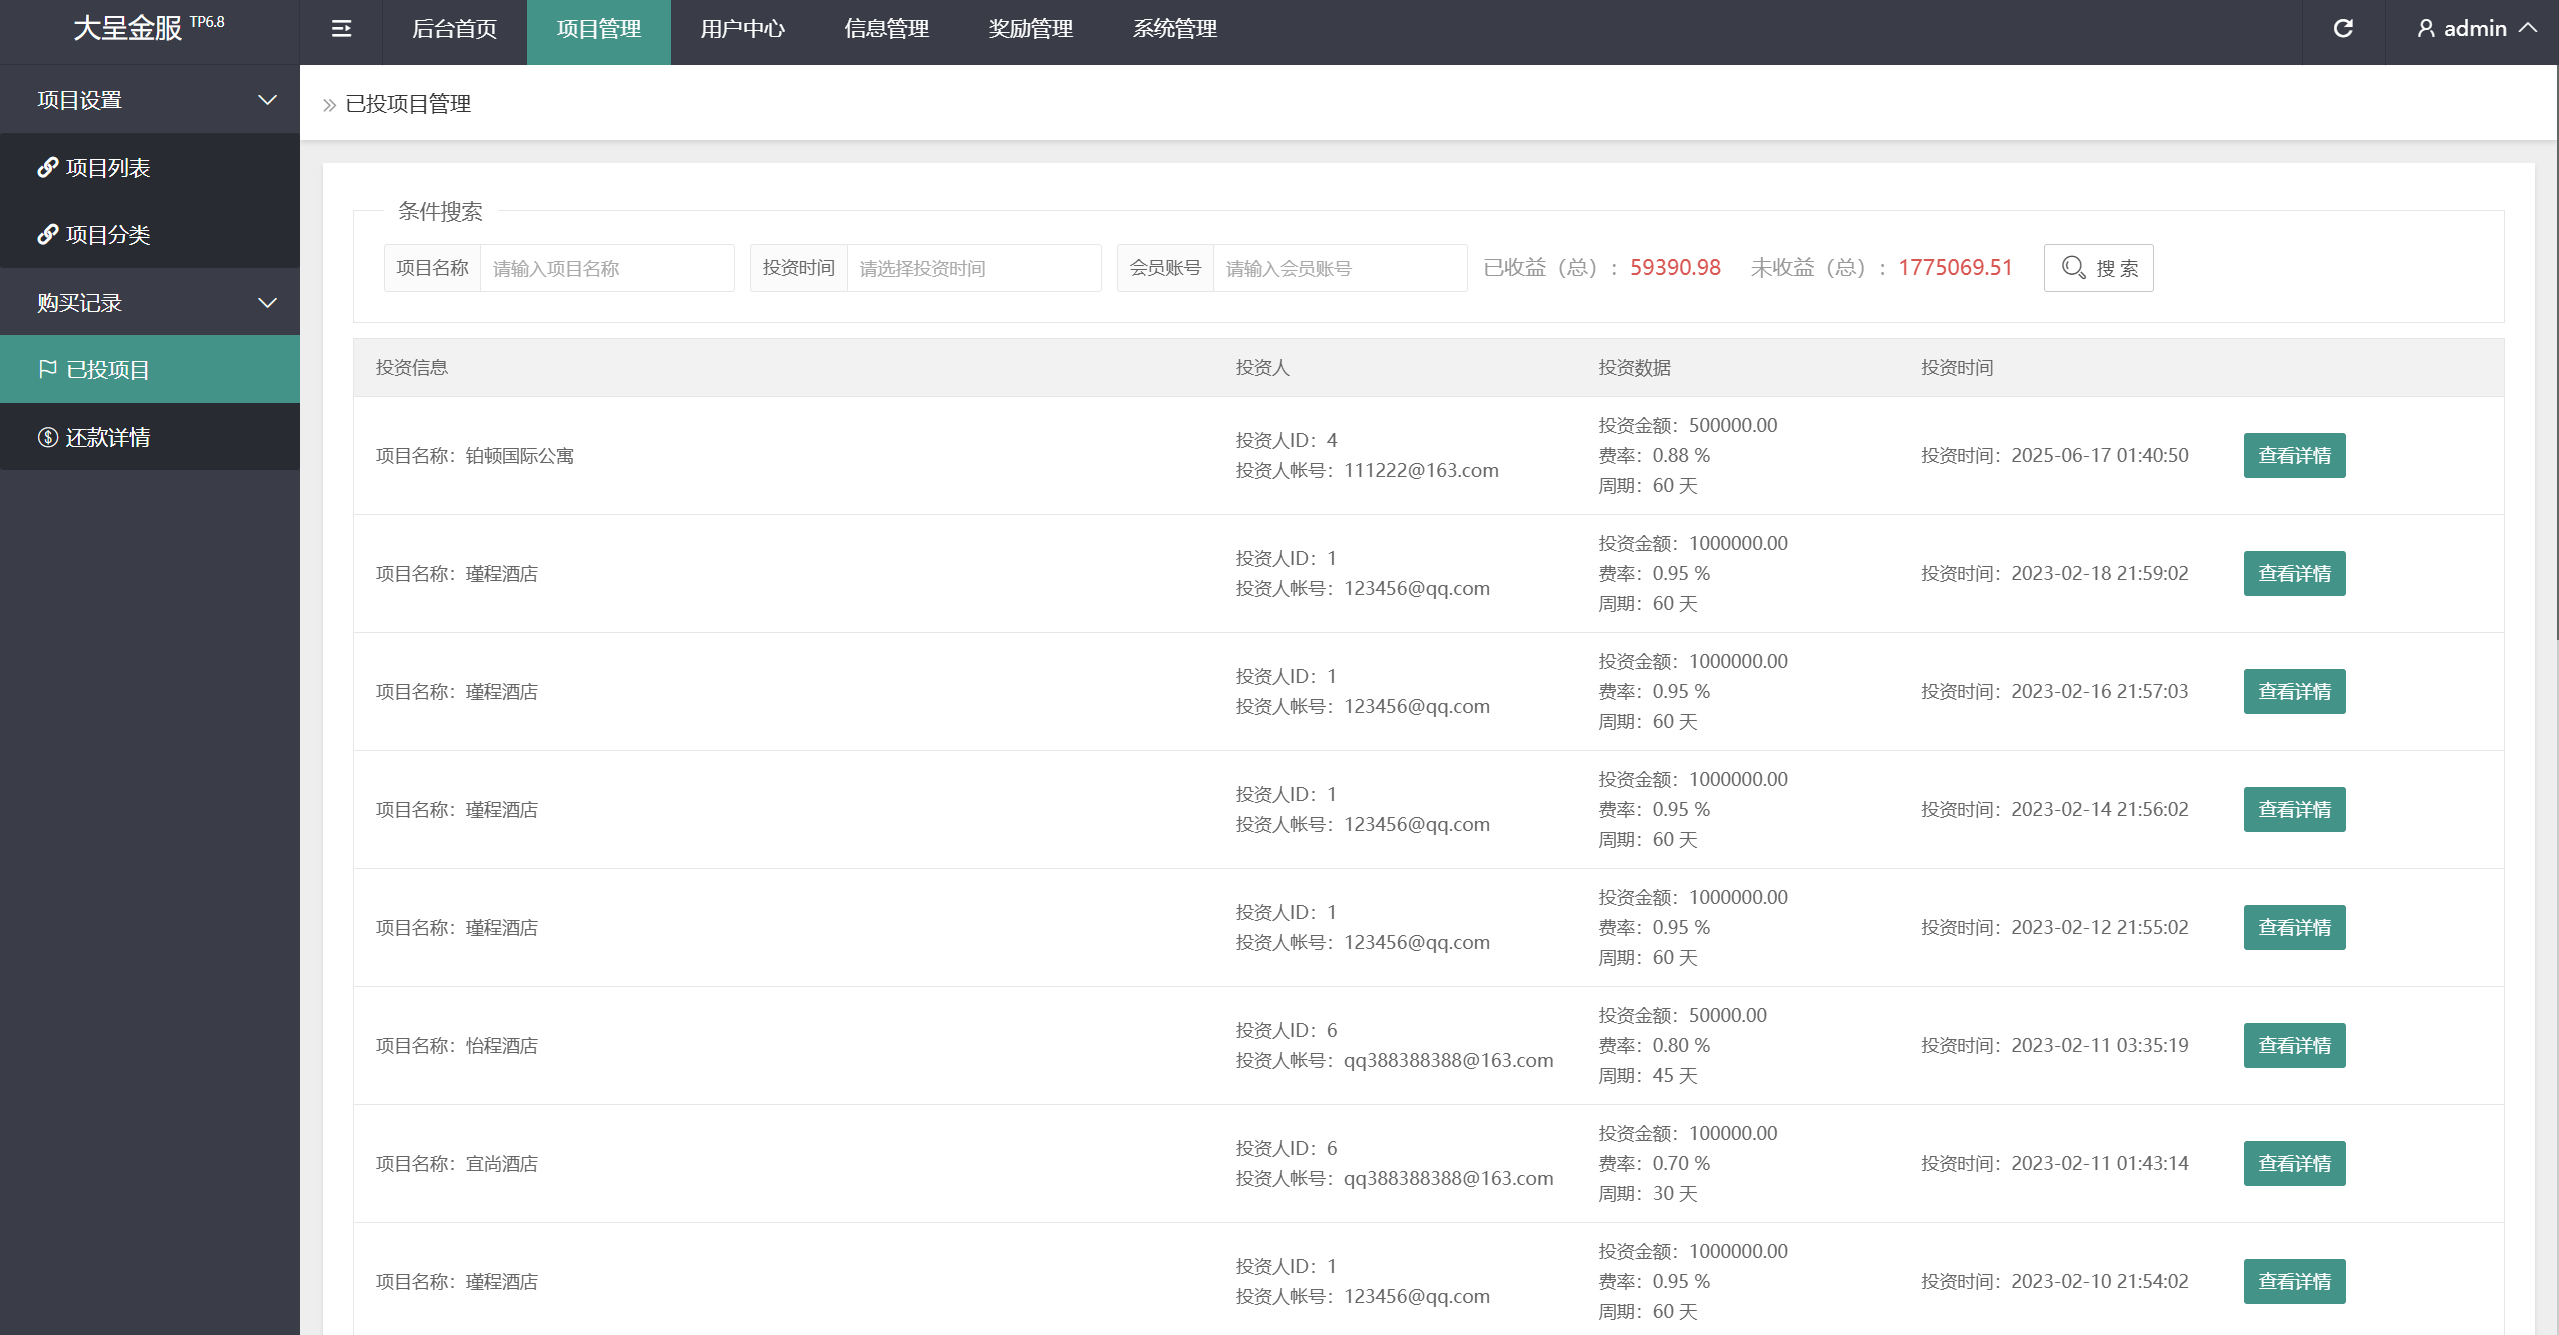Open 项目列表 link icon in sidebar

point(47,167)
